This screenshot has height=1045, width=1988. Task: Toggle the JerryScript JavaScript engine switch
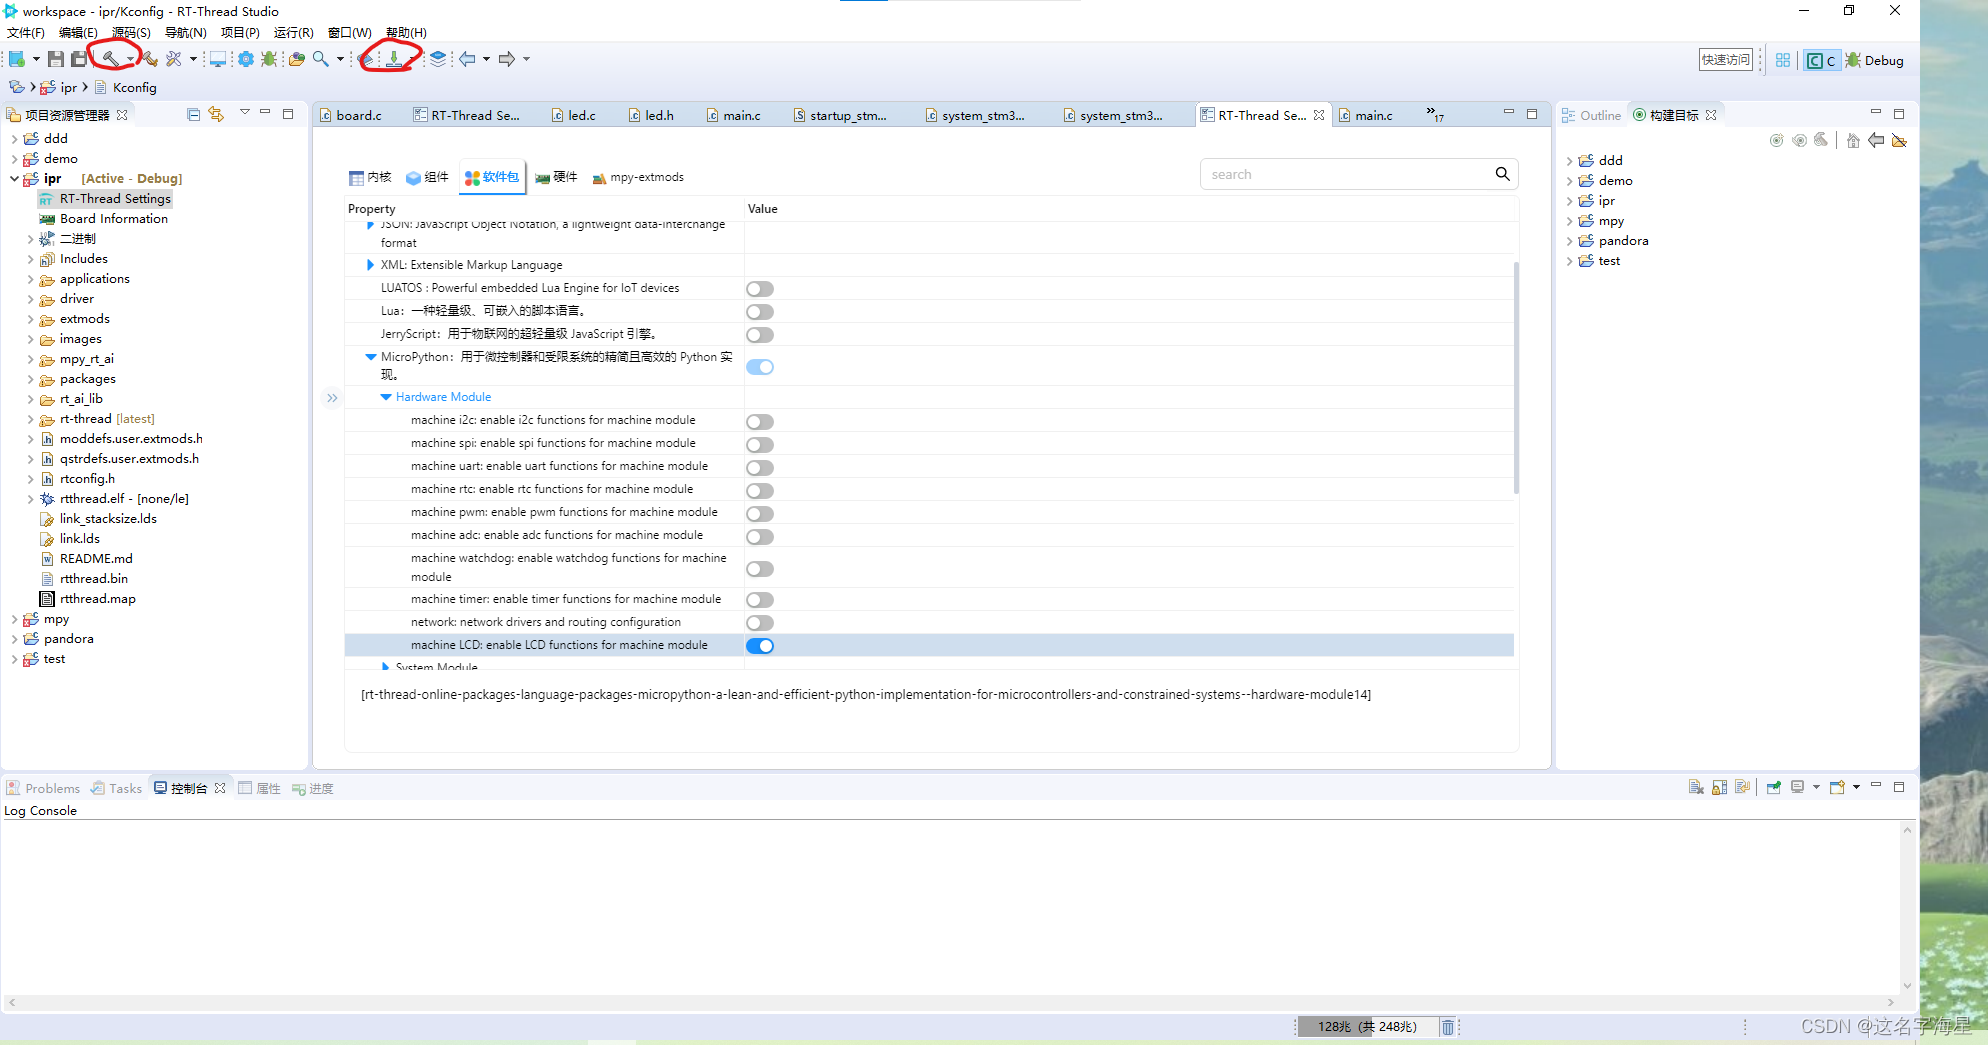pyautogui.click(x=760, y=335)
